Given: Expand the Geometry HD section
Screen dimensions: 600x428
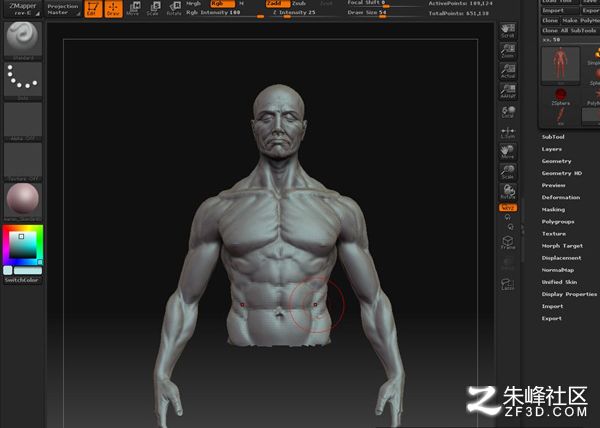Looking at the screenshot, I should coord(562,173).
